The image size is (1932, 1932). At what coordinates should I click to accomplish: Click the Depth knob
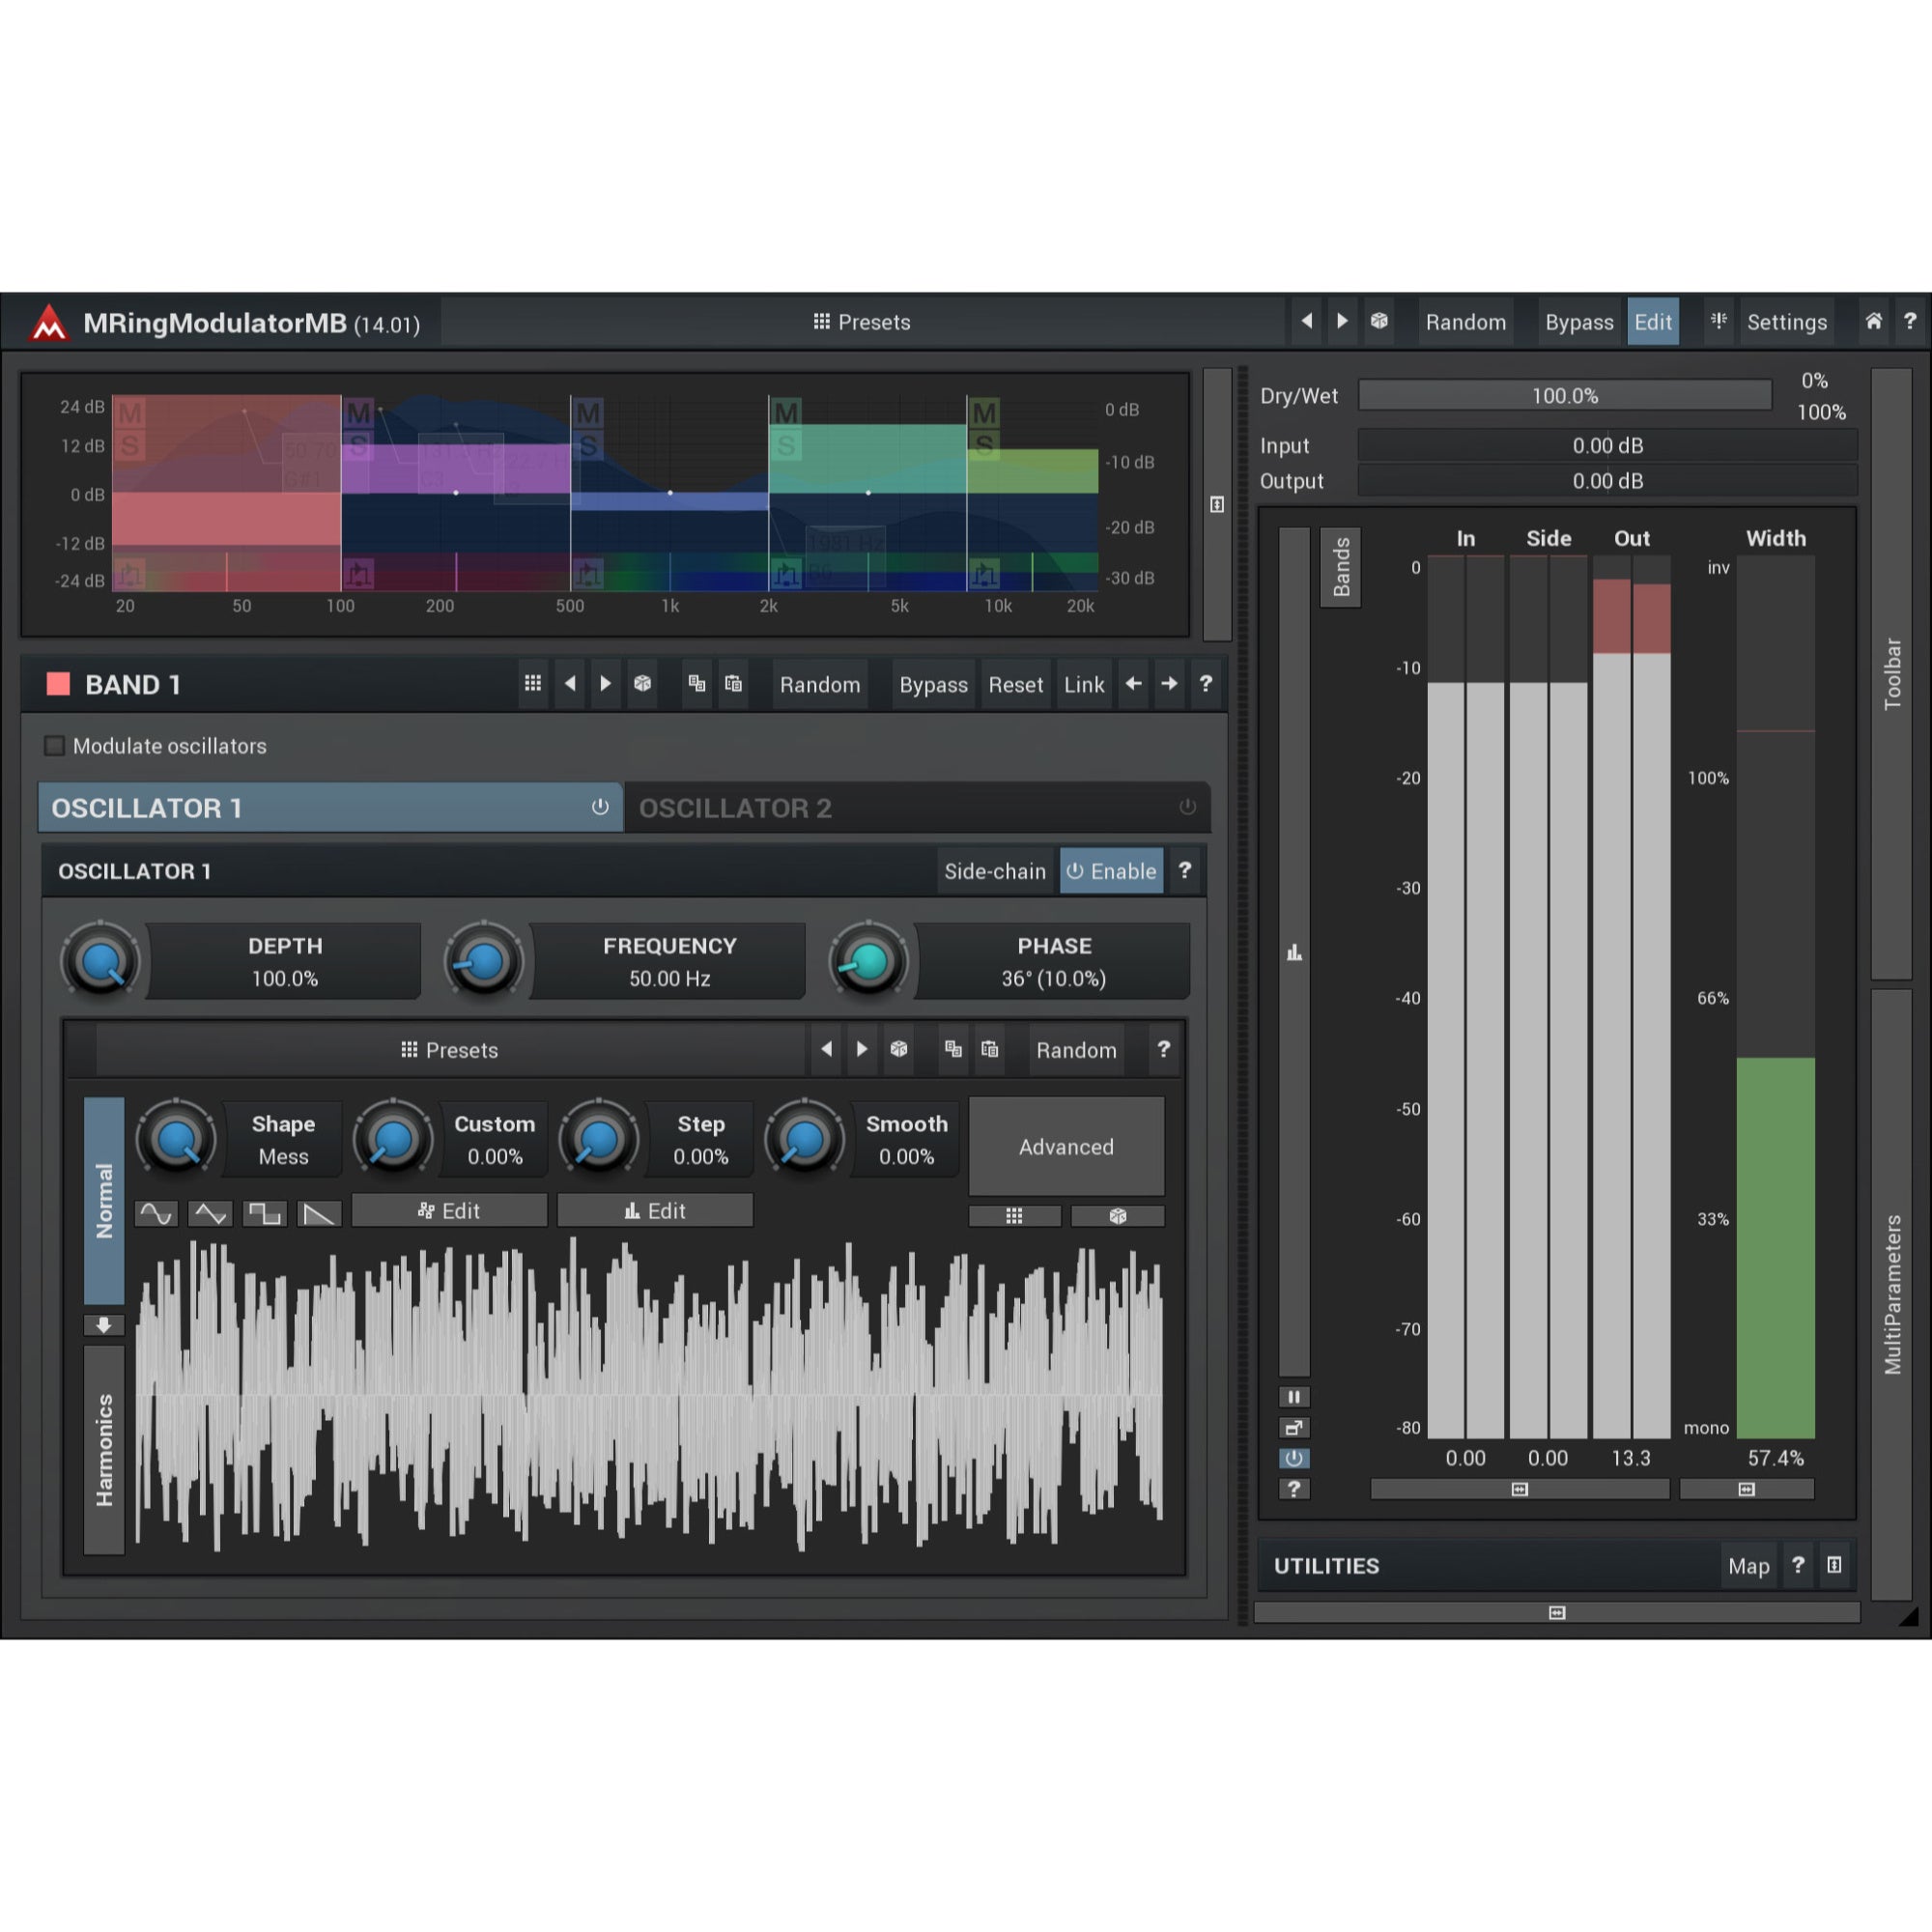pyautogui.click(x=100, y=961)
